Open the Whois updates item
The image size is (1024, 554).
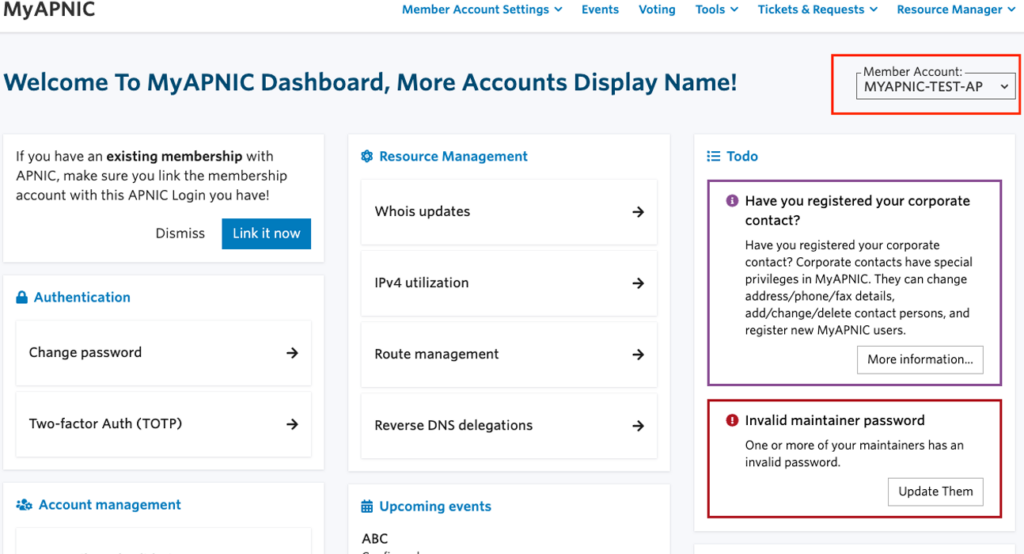coord(509,212)
